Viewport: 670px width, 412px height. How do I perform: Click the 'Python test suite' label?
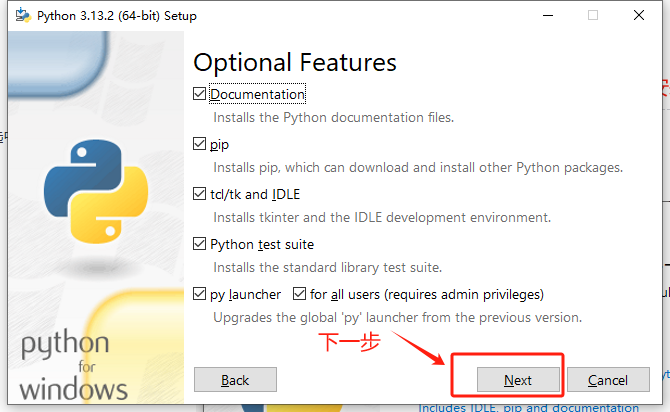[x=262, y=244]
